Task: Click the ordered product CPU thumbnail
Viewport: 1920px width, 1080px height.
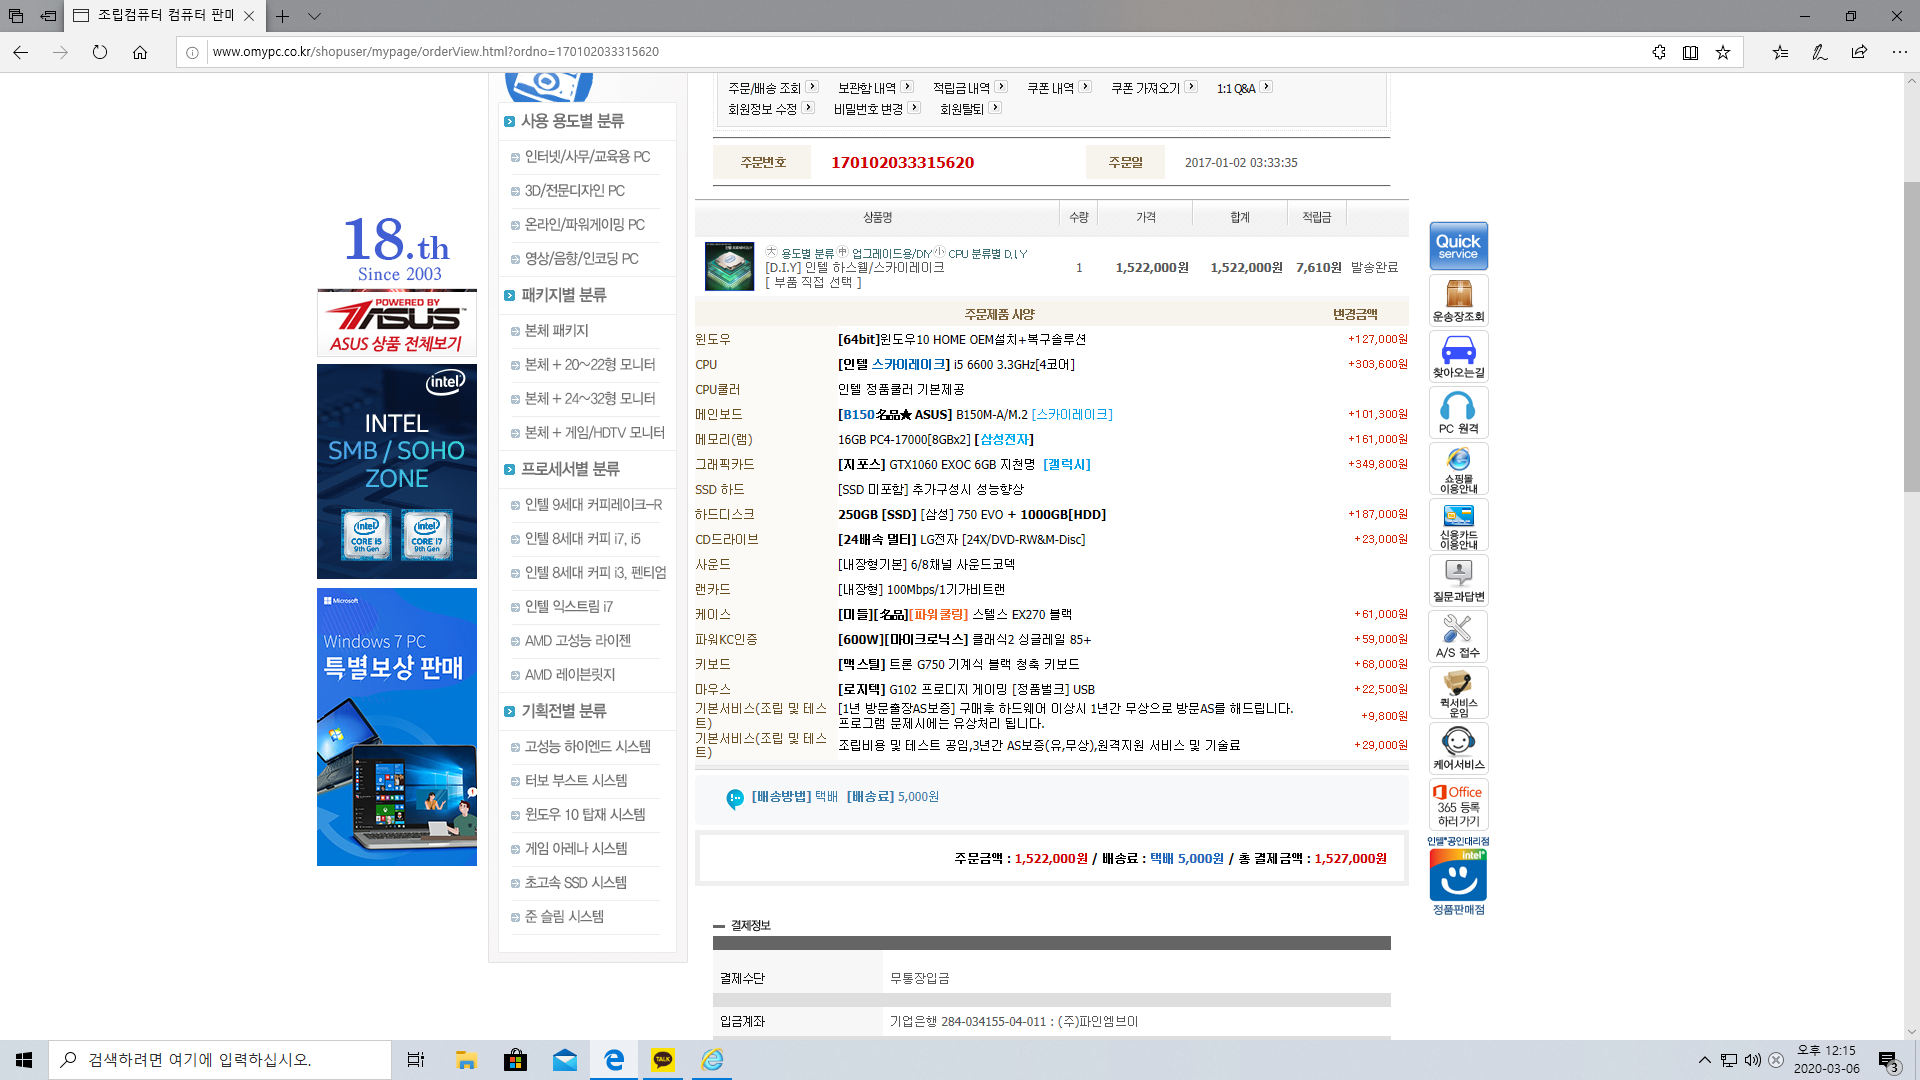Action: (x=729, y=266)
